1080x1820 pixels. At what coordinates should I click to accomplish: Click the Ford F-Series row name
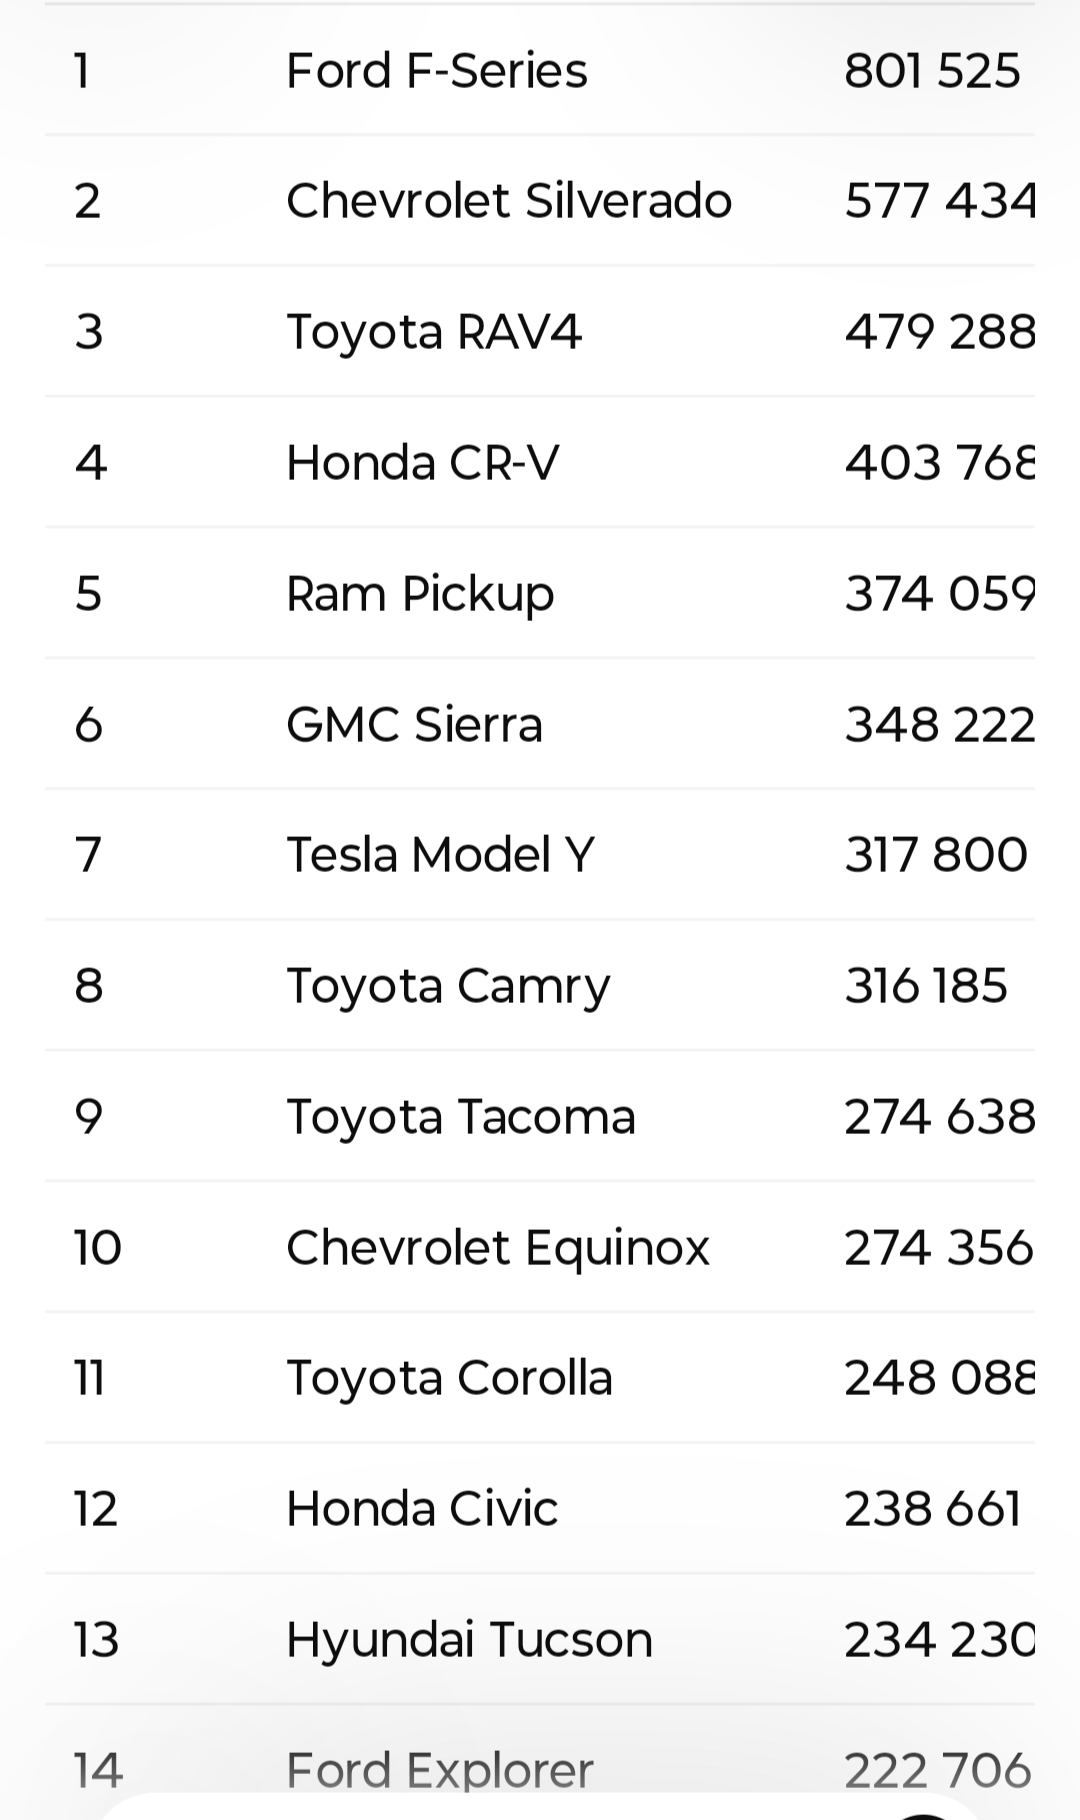pos(436,71)
